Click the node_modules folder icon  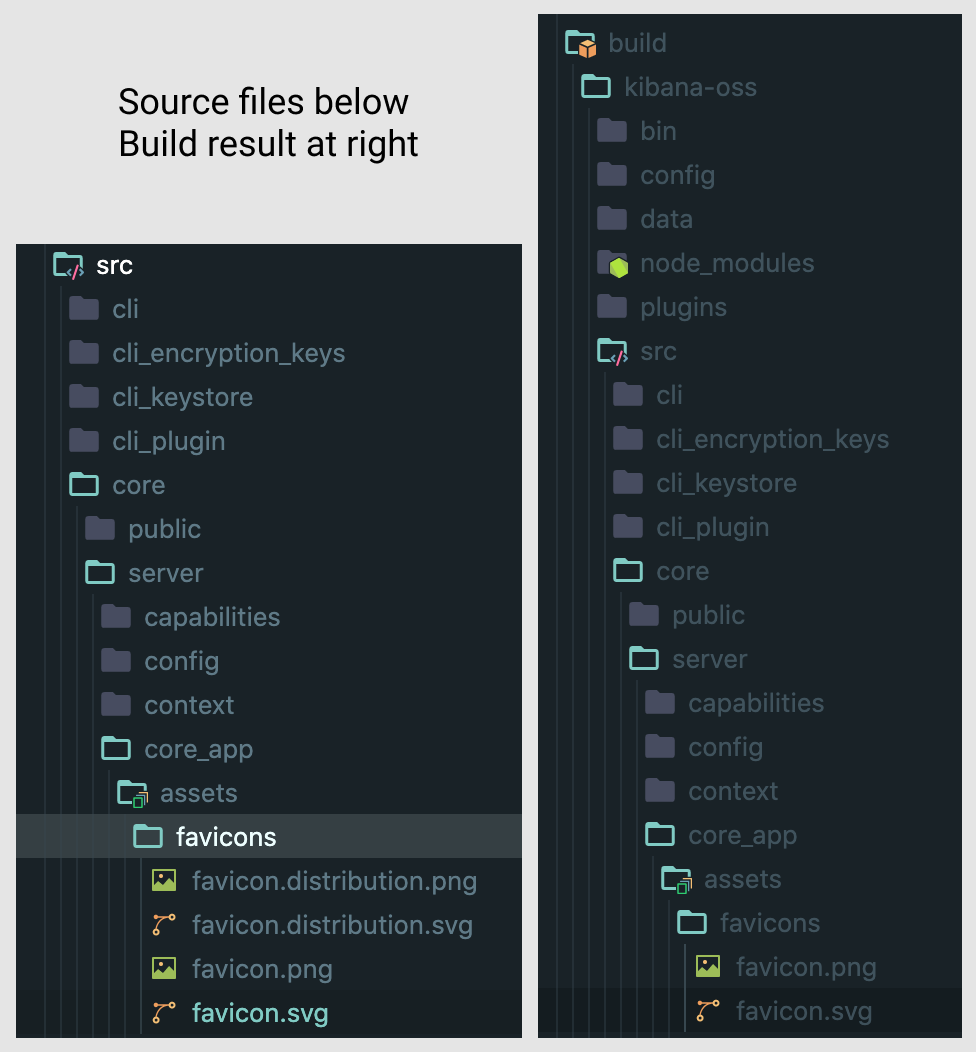(x=612, y=264)
